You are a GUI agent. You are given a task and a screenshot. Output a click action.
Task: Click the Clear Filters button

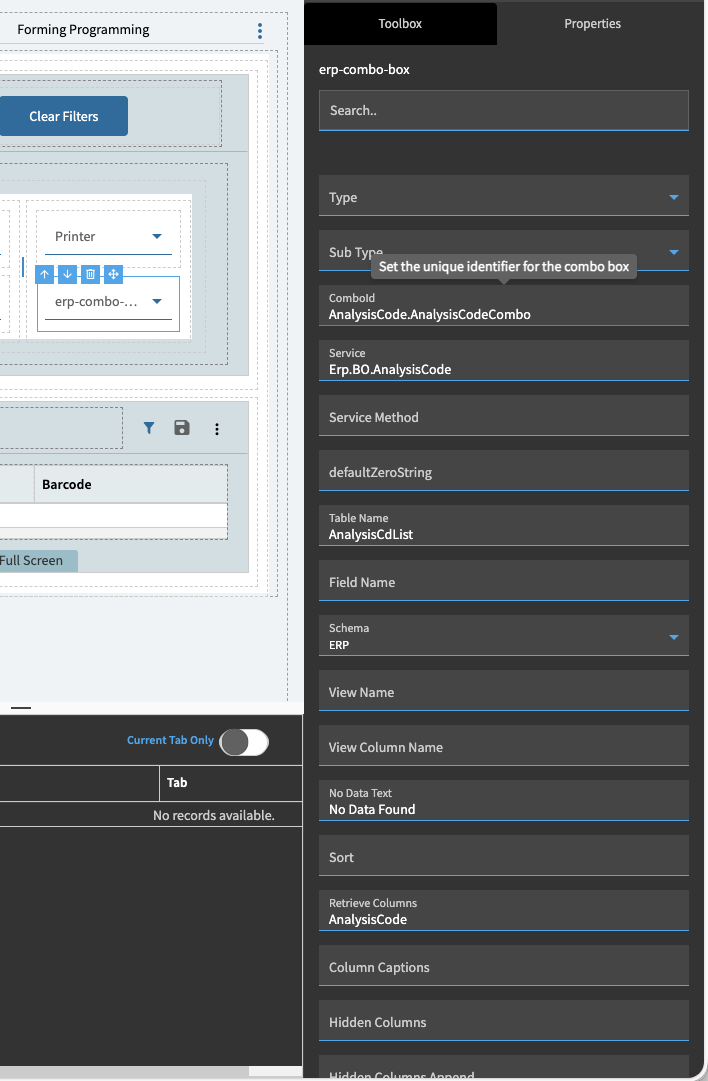(x=63, y=117)
